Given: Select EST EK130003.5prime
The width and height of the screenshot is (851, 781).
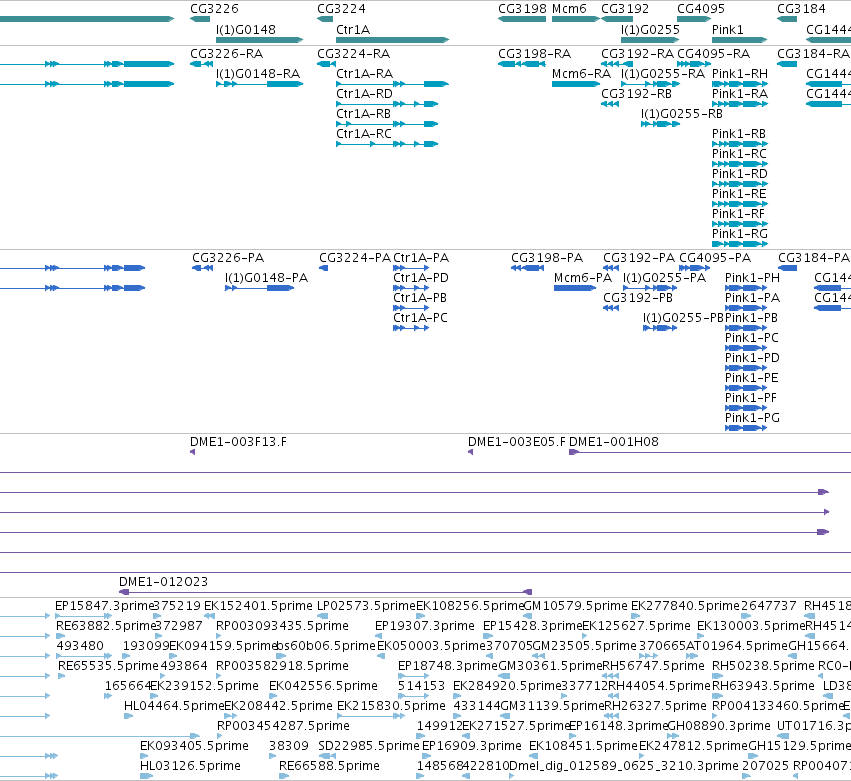Looking at the screenshot, I should coord(751,626).
